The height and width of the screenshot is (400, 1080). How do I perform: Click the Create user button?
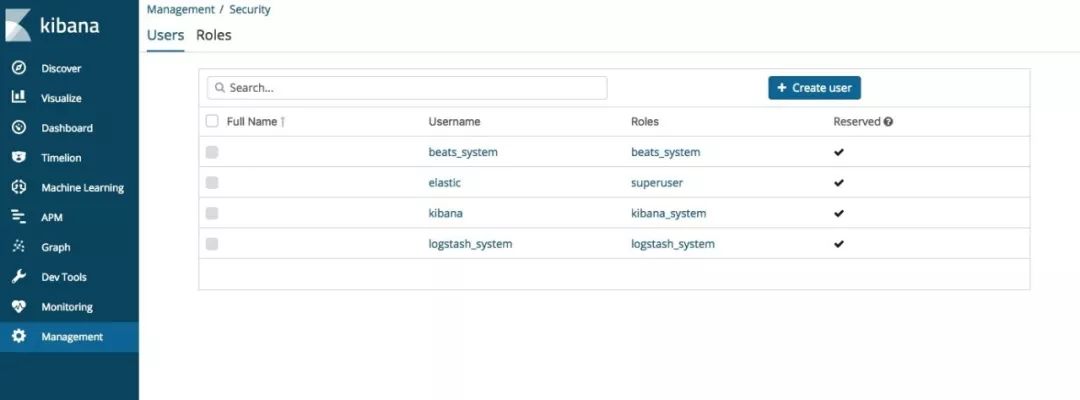tap(814, 87)
